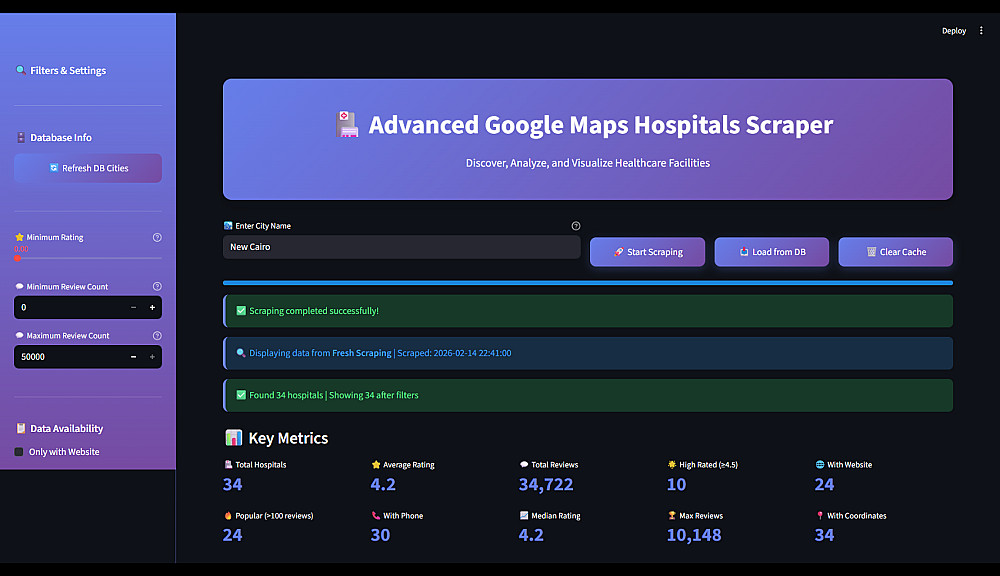Increase Maximum Review Count with plus
The width and height of the screenshot is (1000, 576).
pos(152,357)
